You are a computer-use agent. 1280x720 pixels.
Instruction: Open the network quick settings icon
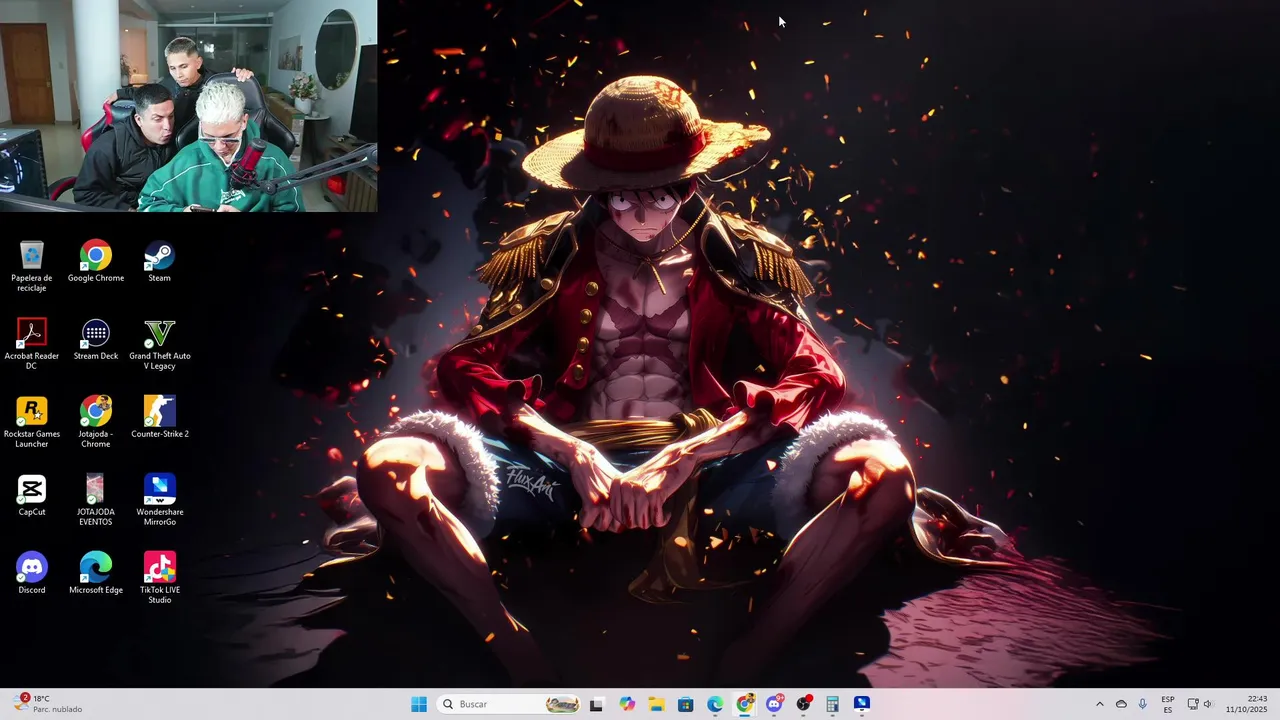(x=1193, y=704)
